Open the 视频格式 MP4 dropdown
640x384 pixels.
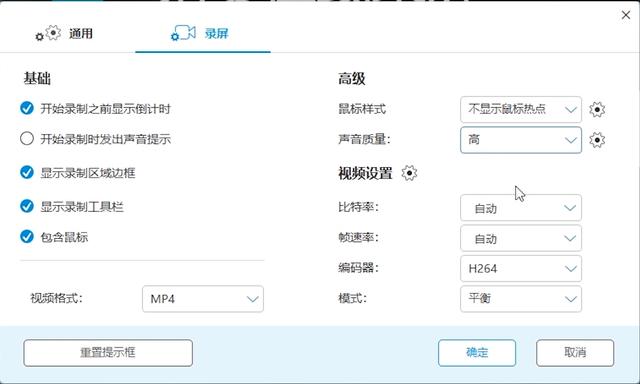[203, 299]
